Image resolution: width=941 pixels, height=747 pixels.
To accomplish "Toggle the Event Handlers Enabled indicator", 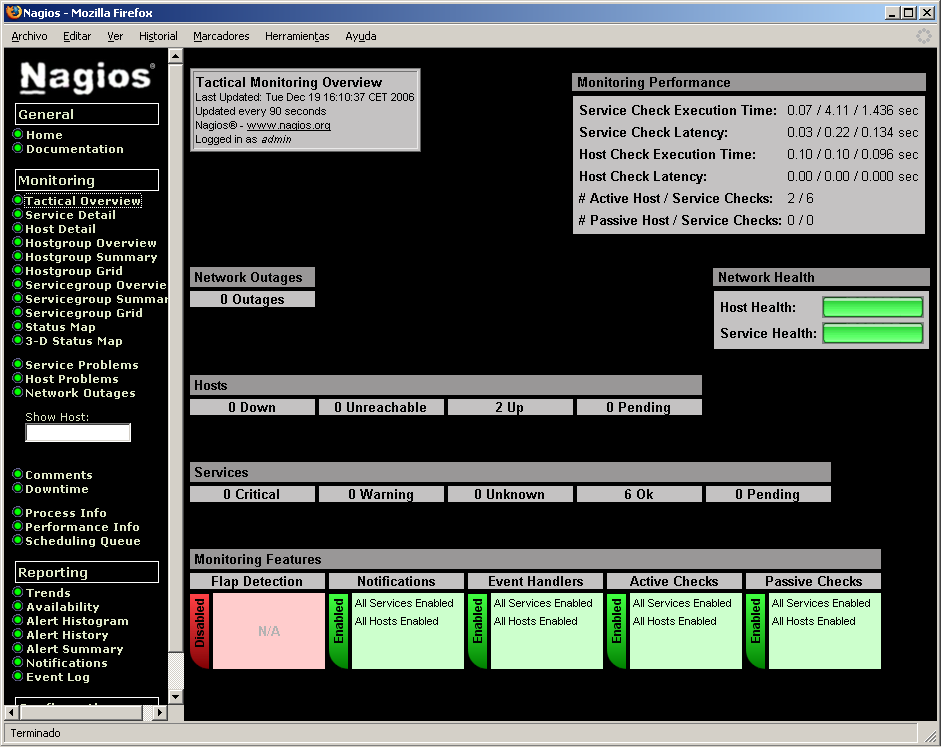I will (478, 631).
